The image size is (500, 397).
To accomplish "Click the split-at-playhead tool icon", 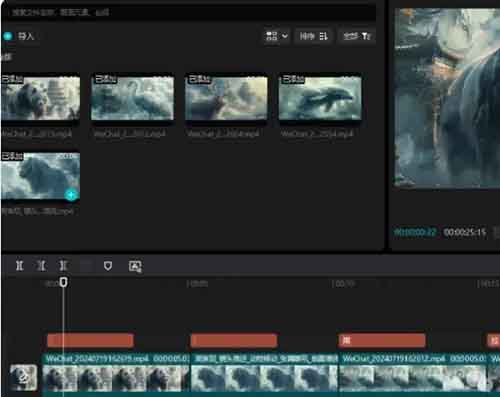I will coord(20,266).
